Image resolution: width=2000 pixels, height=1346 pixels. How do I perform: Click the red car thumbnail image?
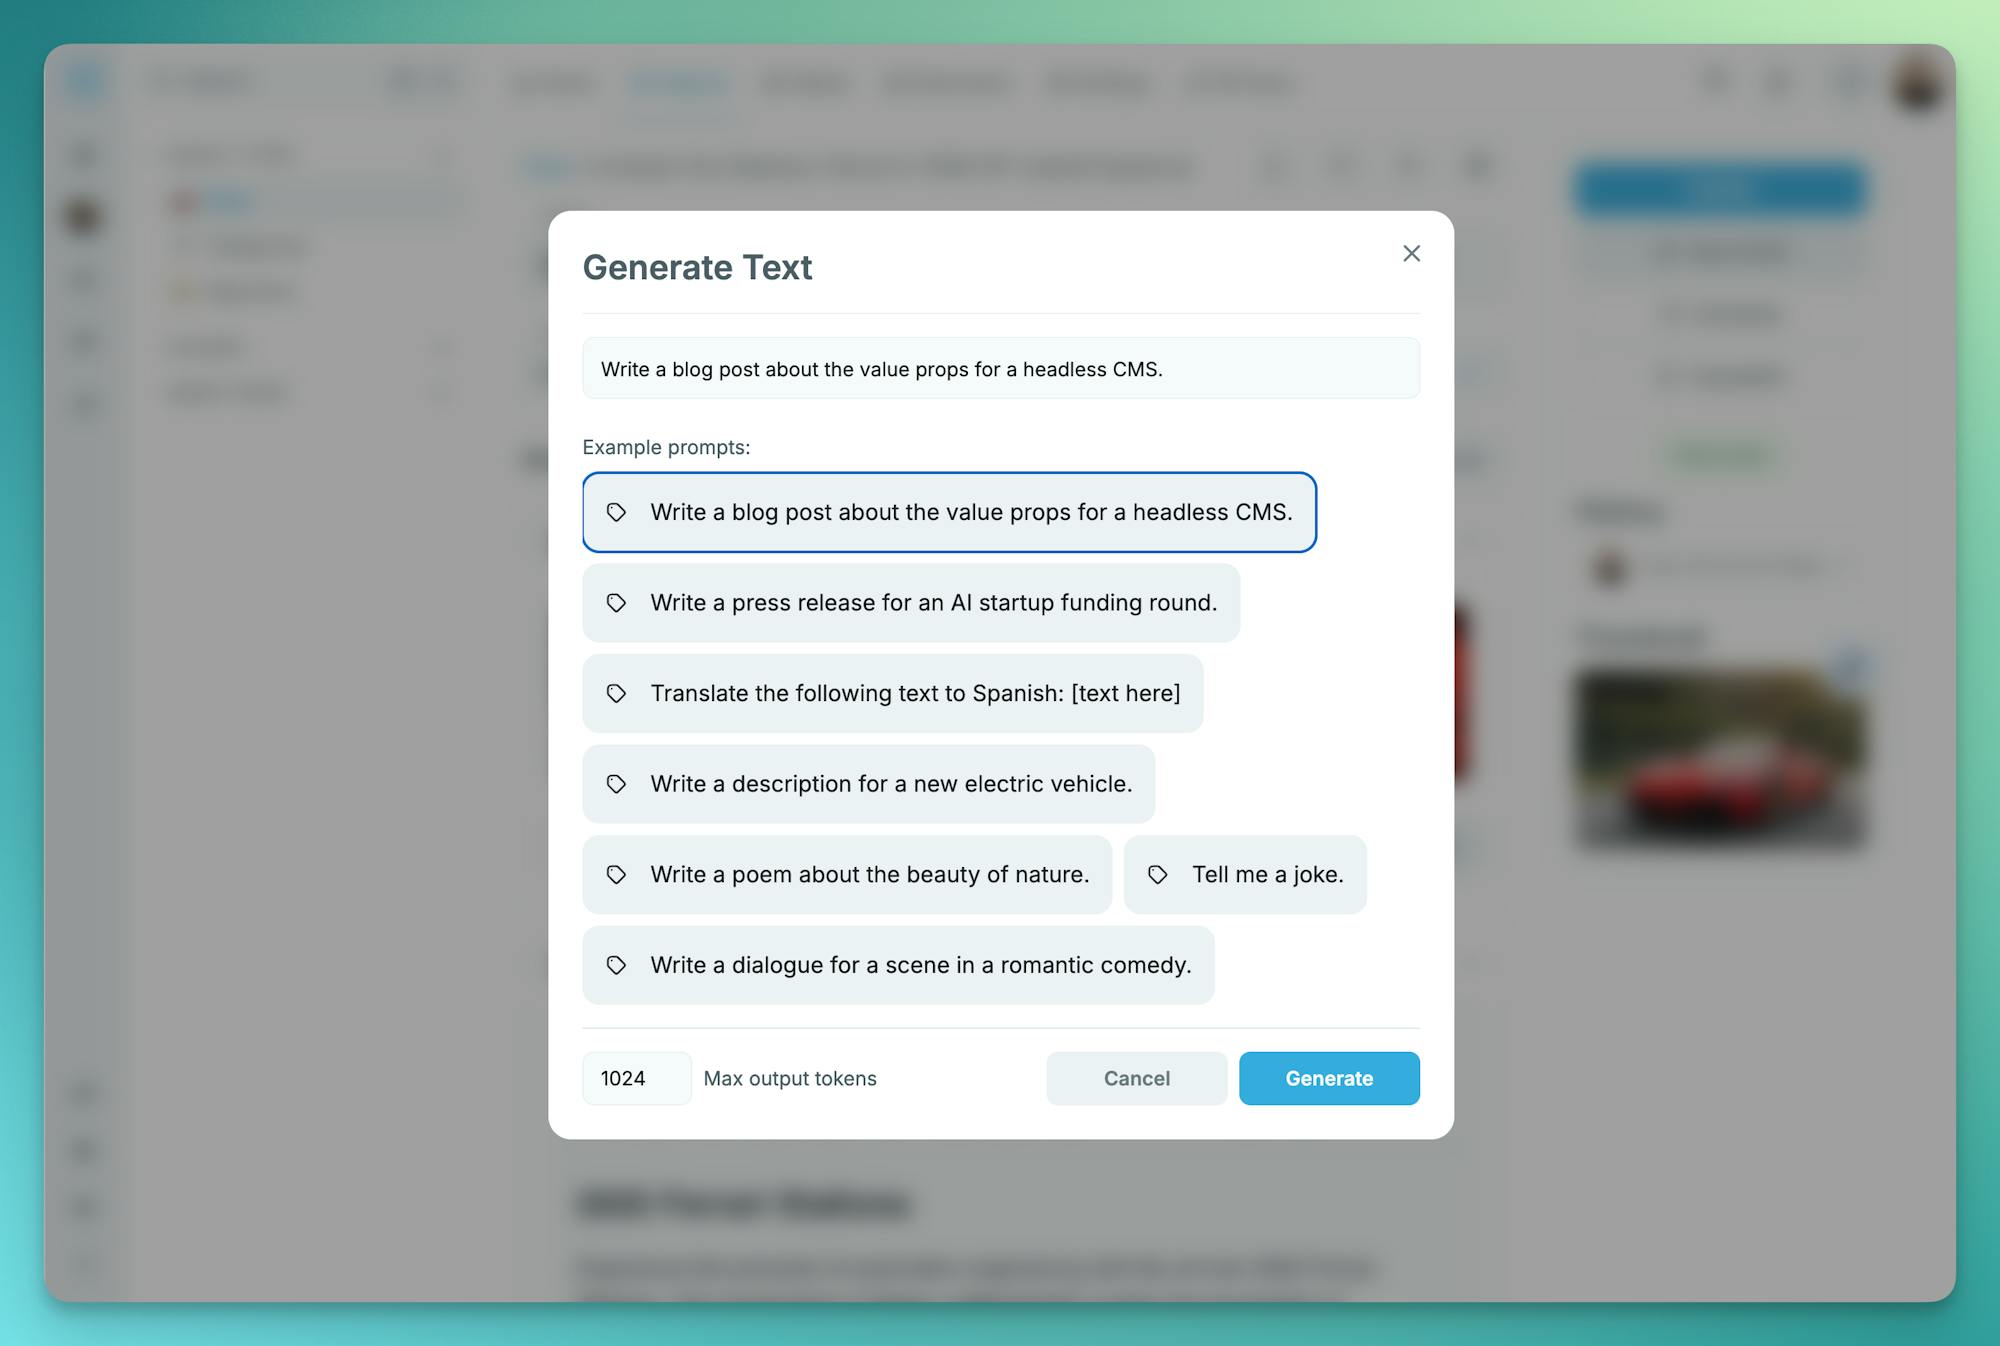1720,760
